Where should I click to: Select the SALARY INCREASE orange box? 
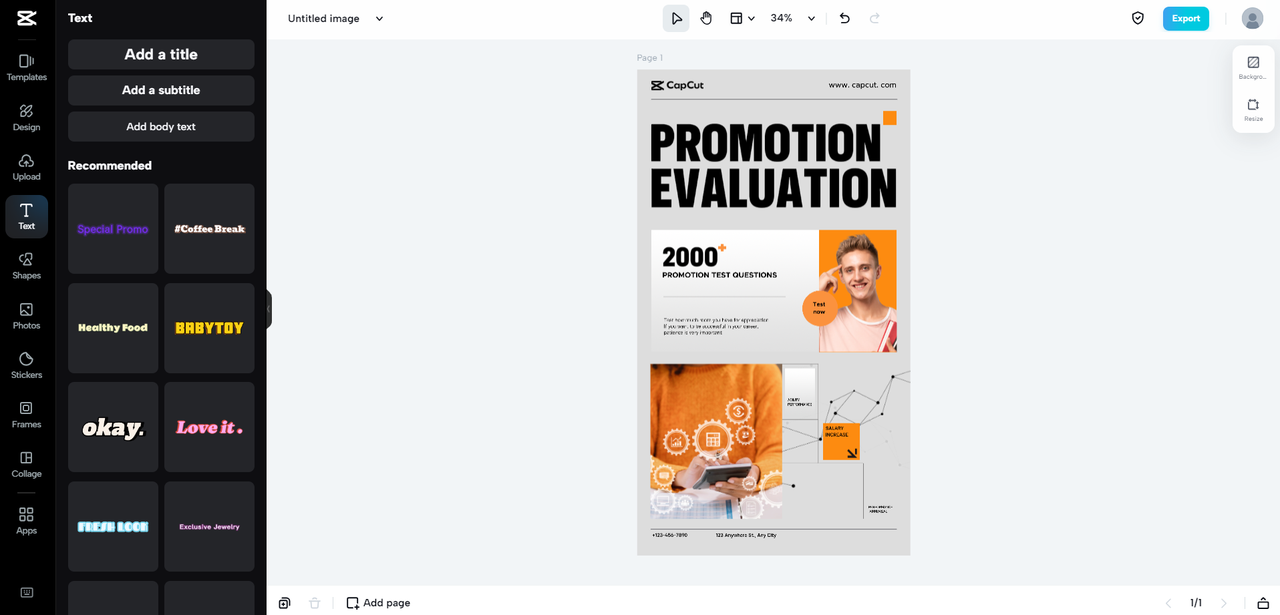pyautogui.click(x=841, y=441)
